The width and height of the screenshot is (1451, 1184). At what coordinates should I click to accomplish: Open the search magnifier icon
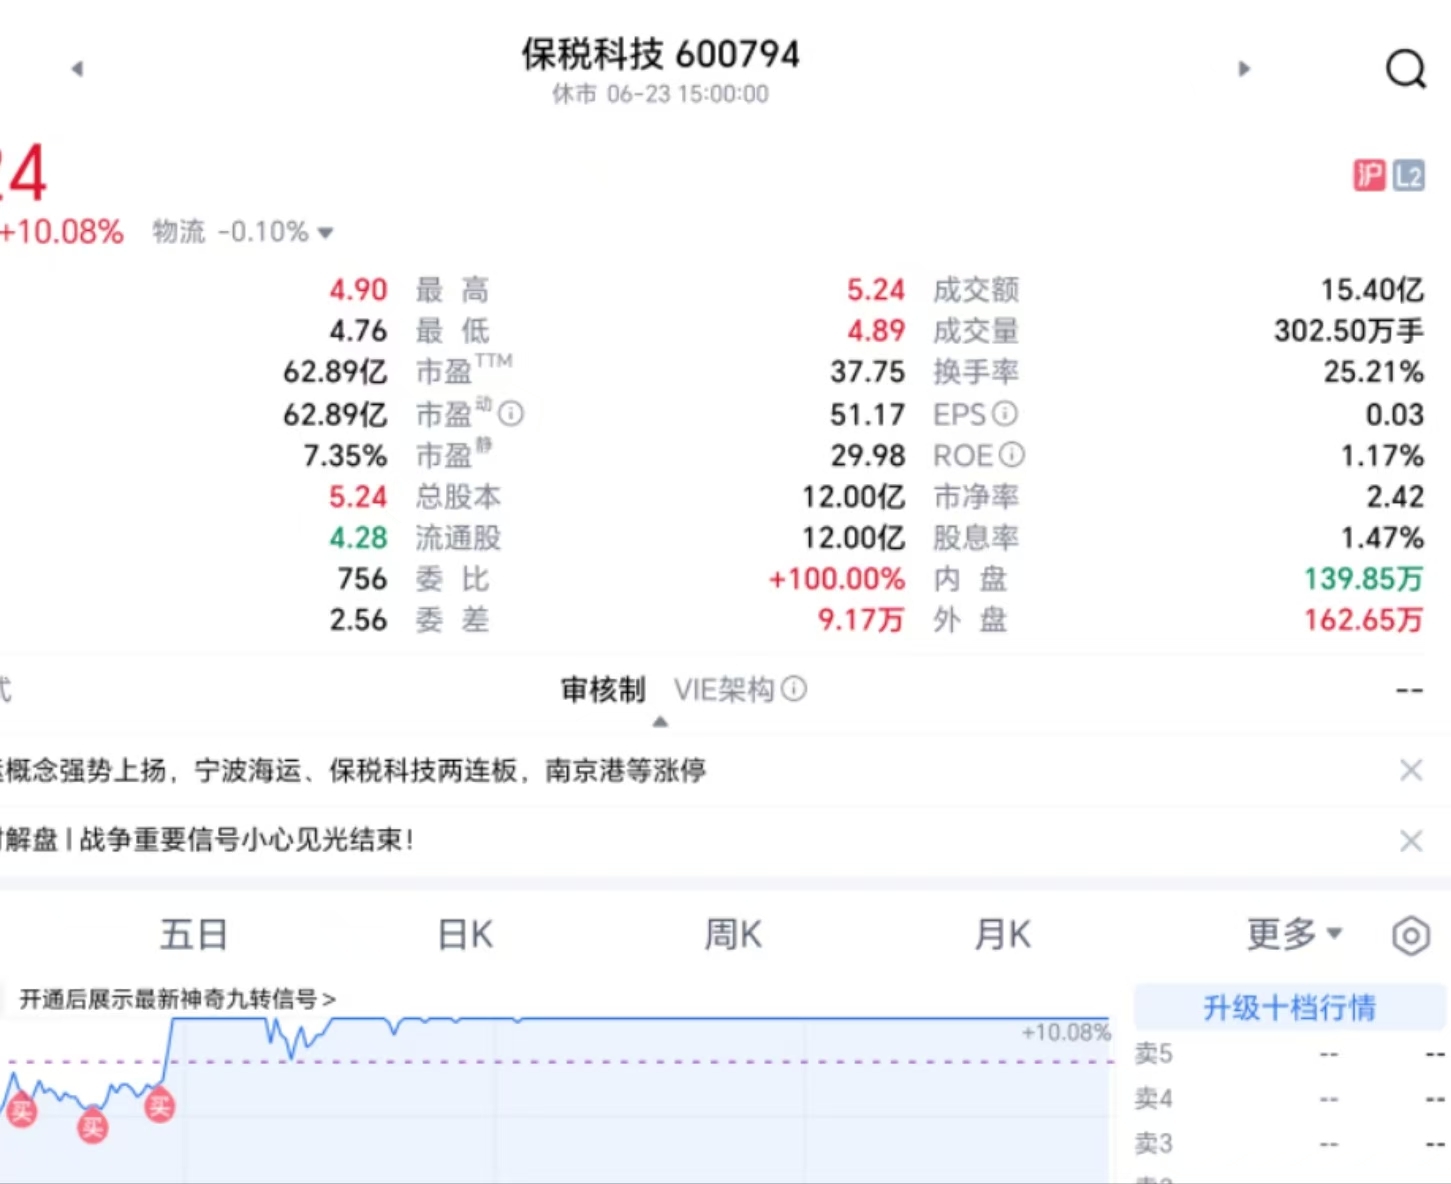(1405, 69)
